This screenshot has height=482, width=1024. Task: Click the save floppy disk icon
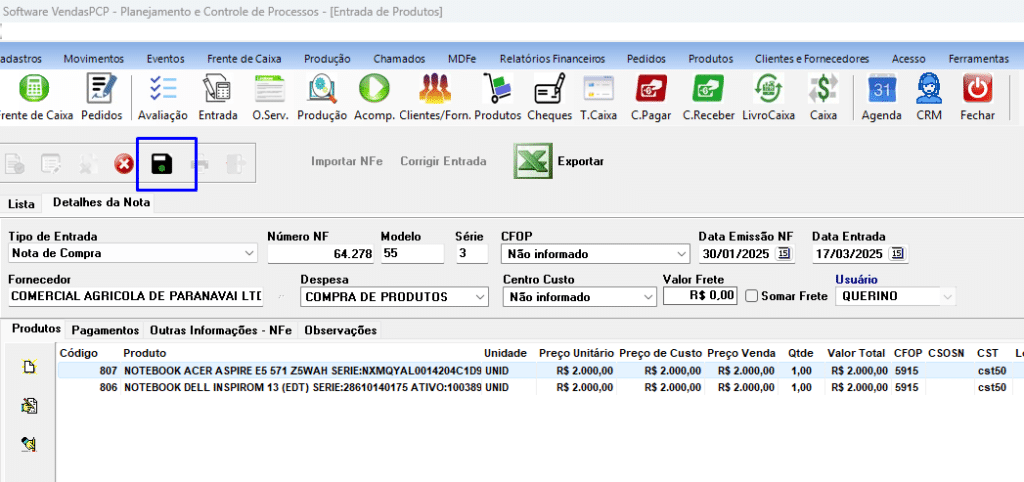click(161, 163)
